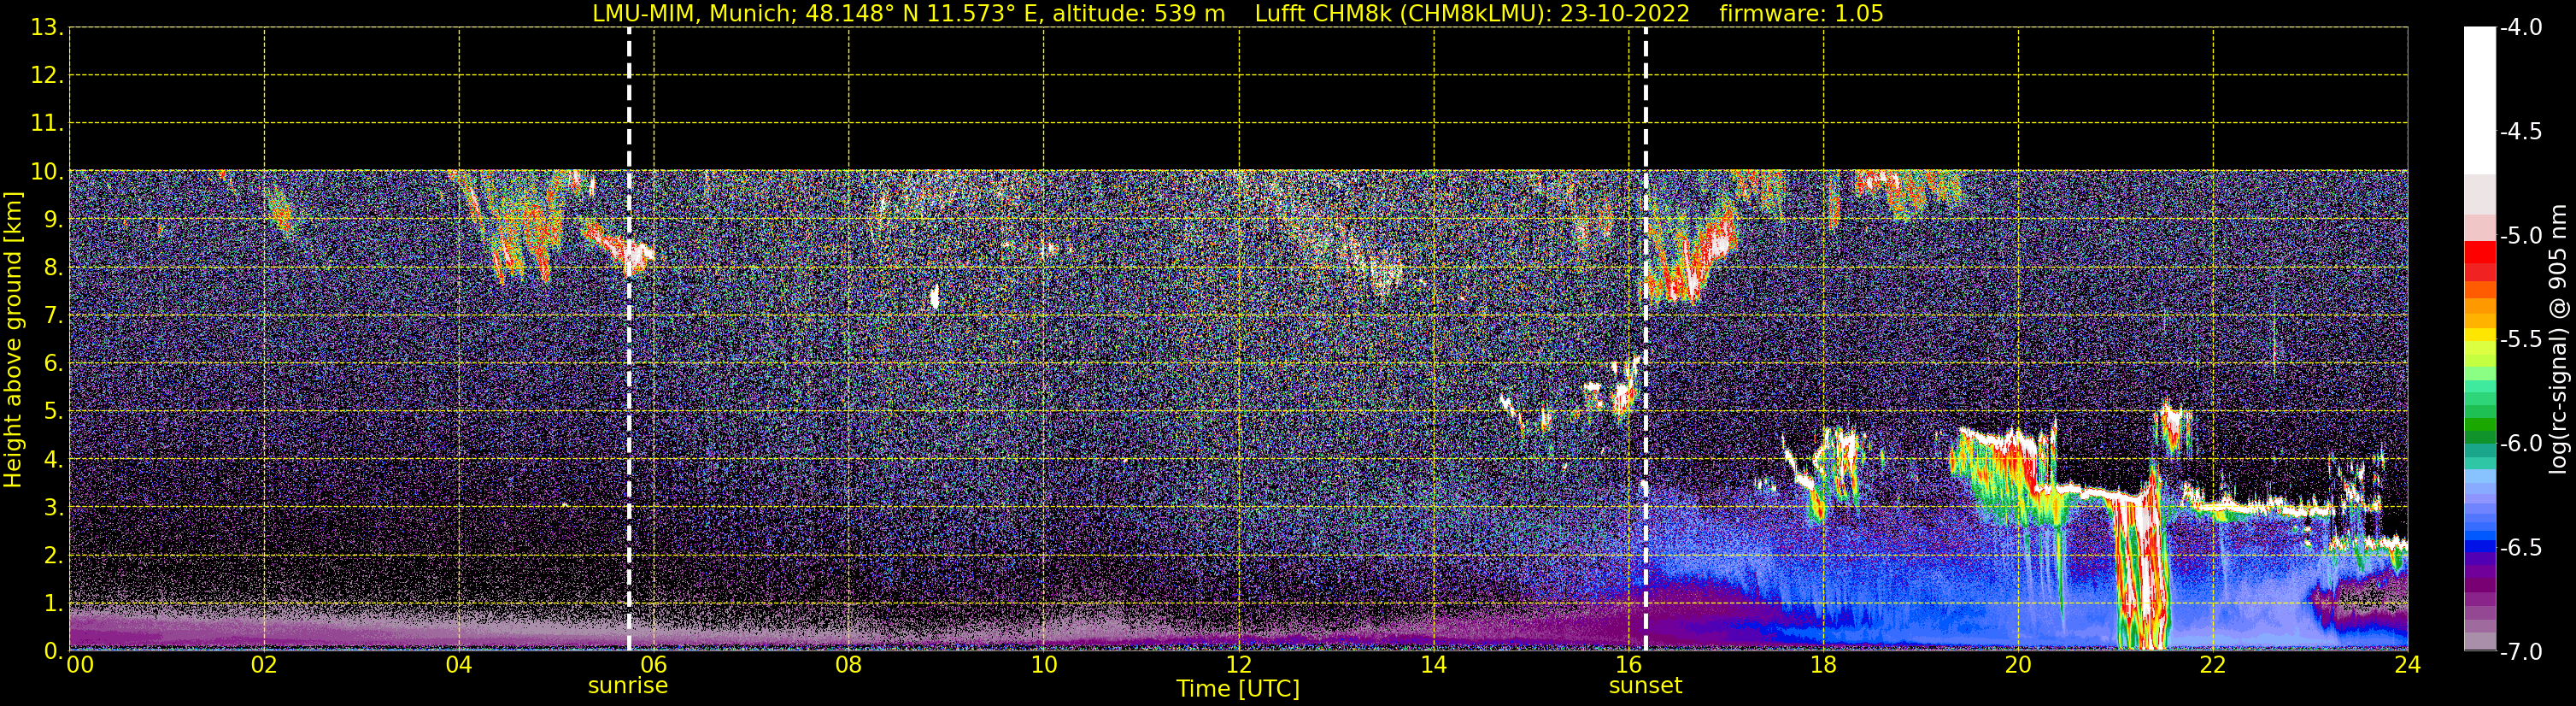This screenshot has width=2576, height=706.
Task: Click the '10' time axis tick label
Action: pyautogui.click(x=1044, y=665)
